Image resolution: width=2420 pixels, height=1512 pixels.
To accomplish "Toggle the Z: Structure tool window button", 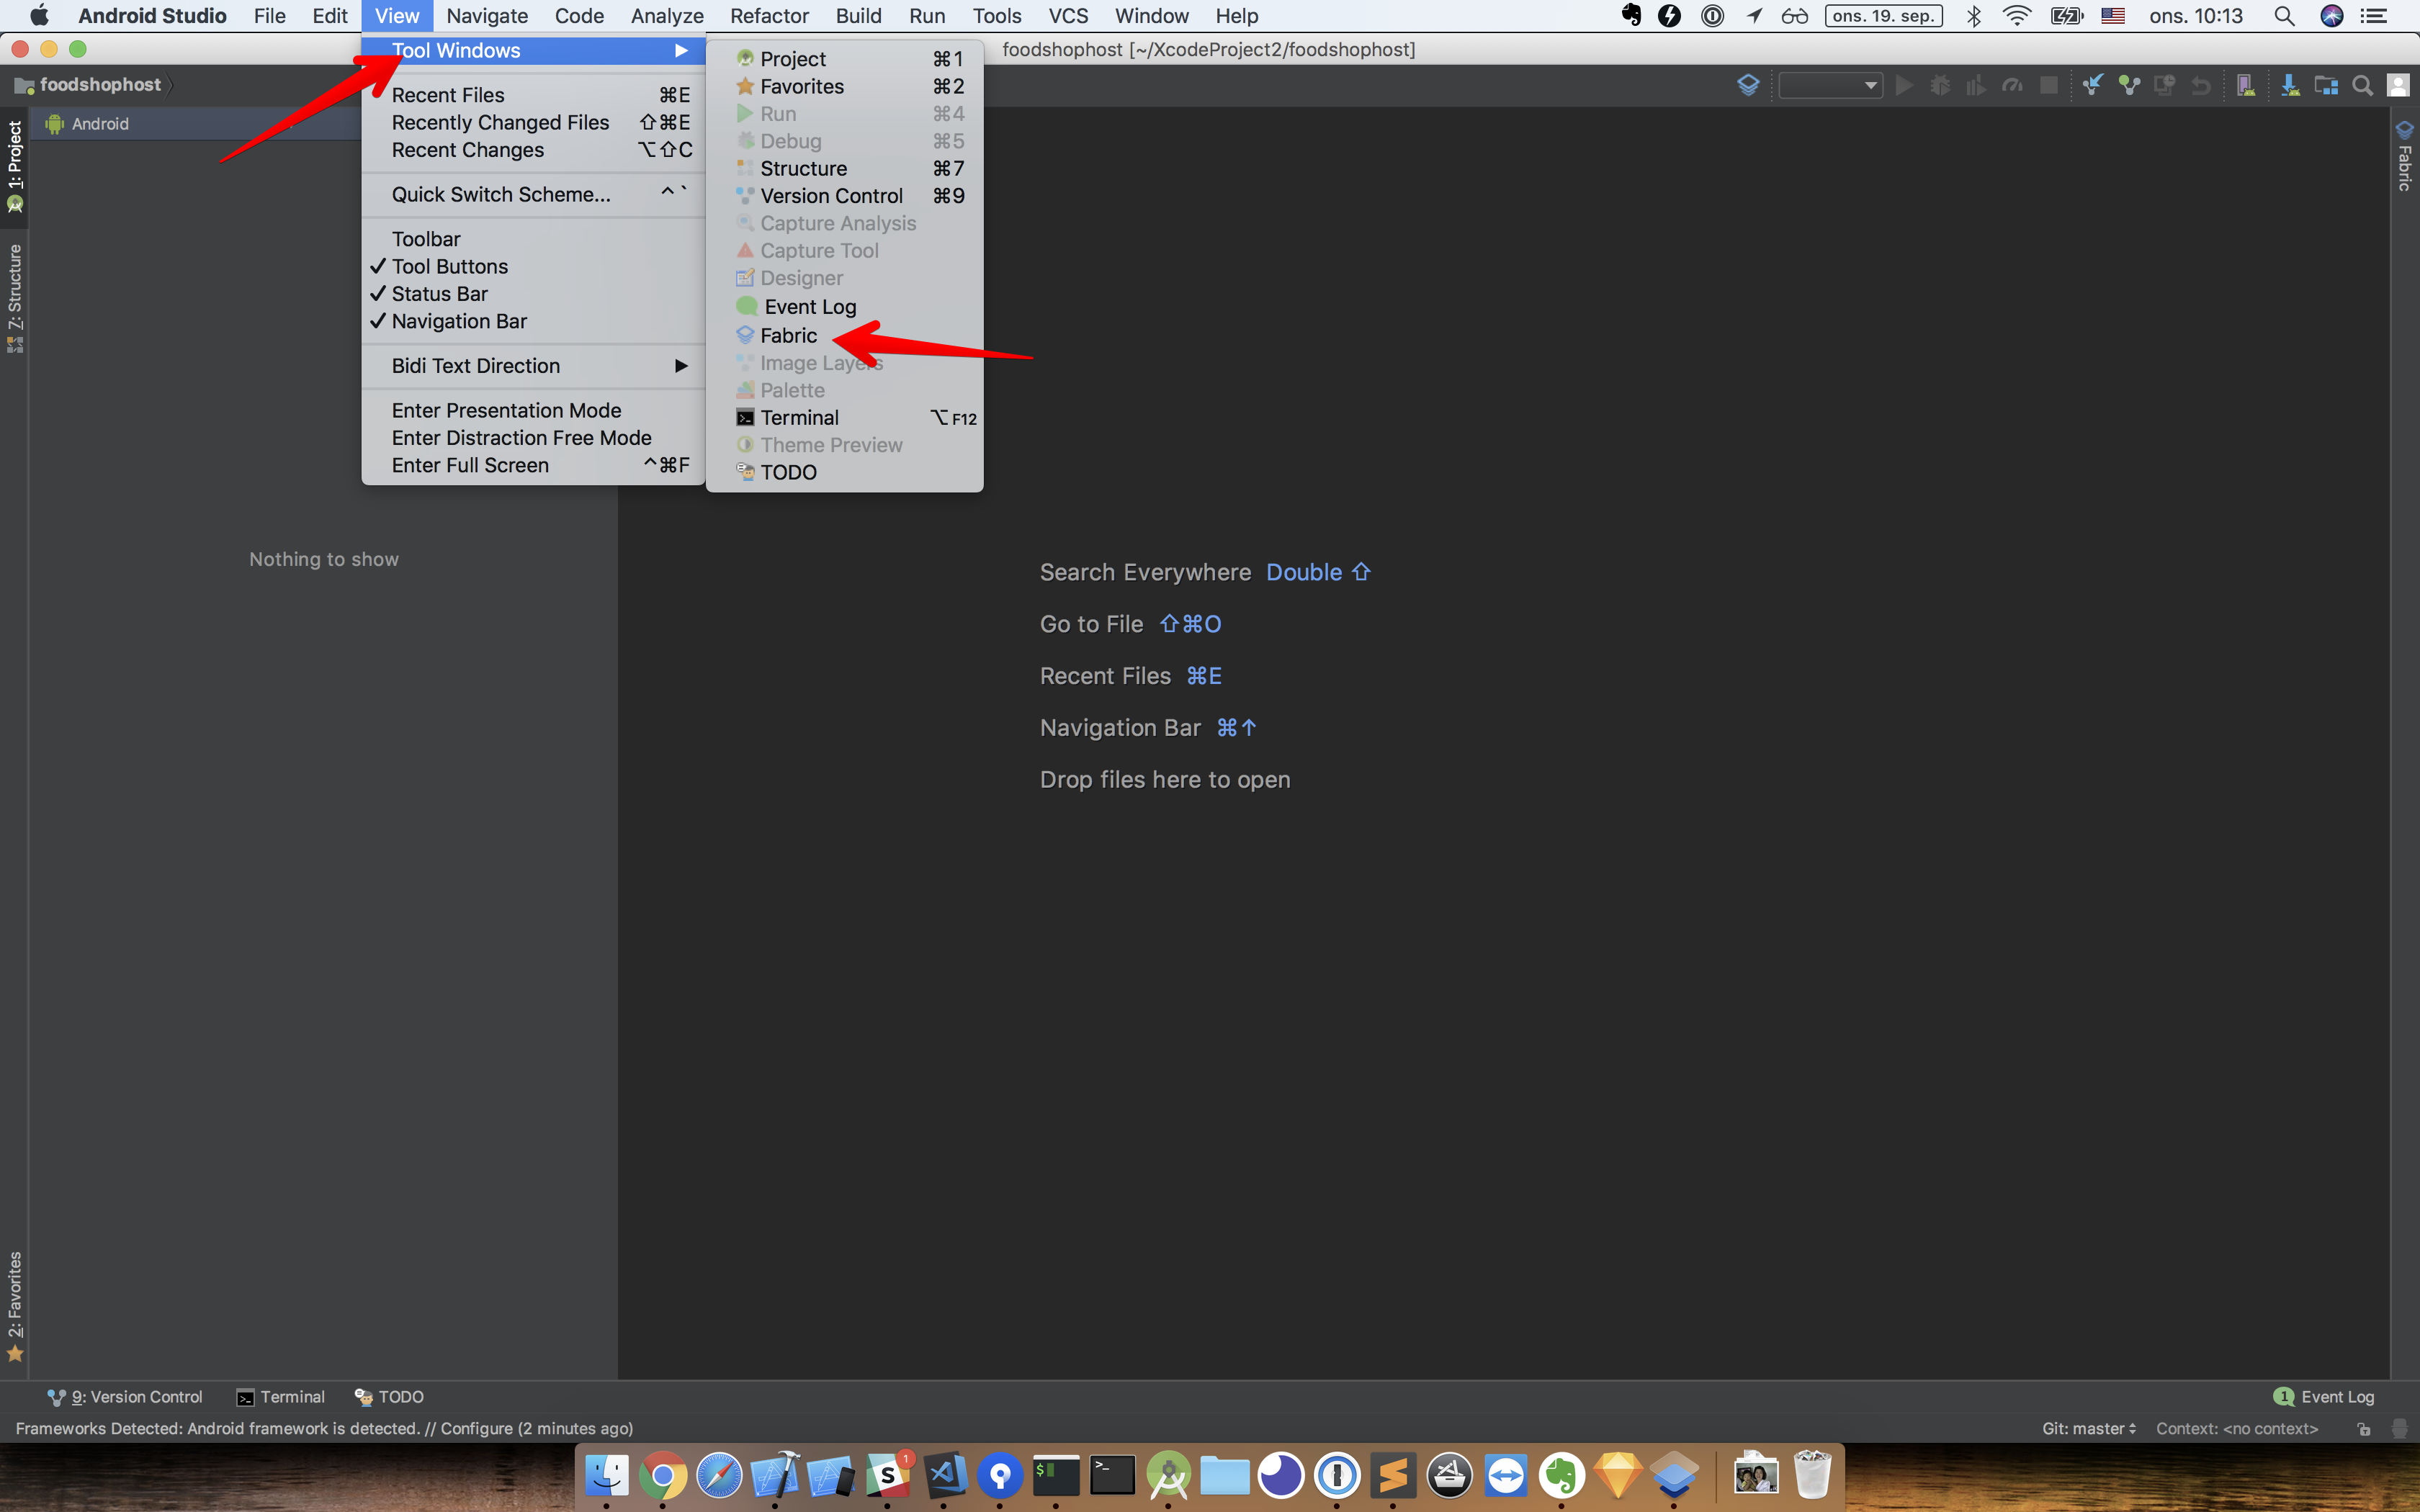I will pyautogui.click(x=14, y=298).
